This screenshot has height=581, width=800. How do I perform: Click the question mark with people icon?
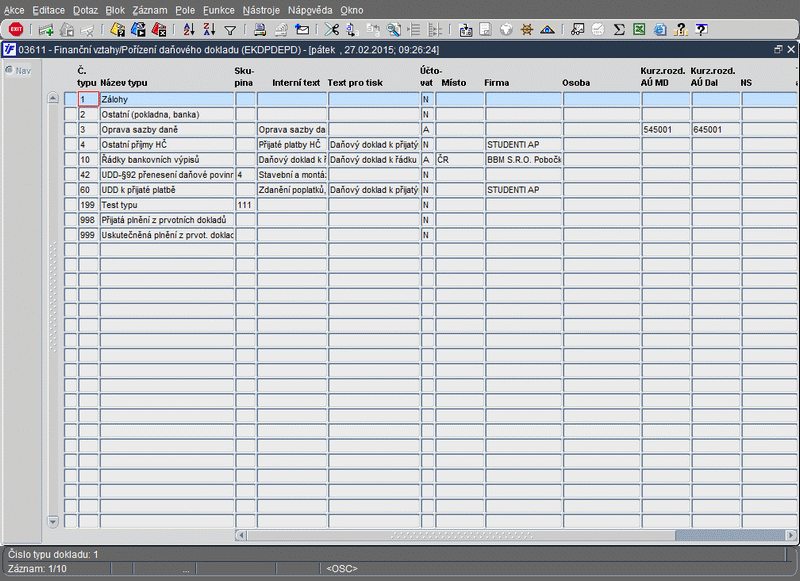681,30
